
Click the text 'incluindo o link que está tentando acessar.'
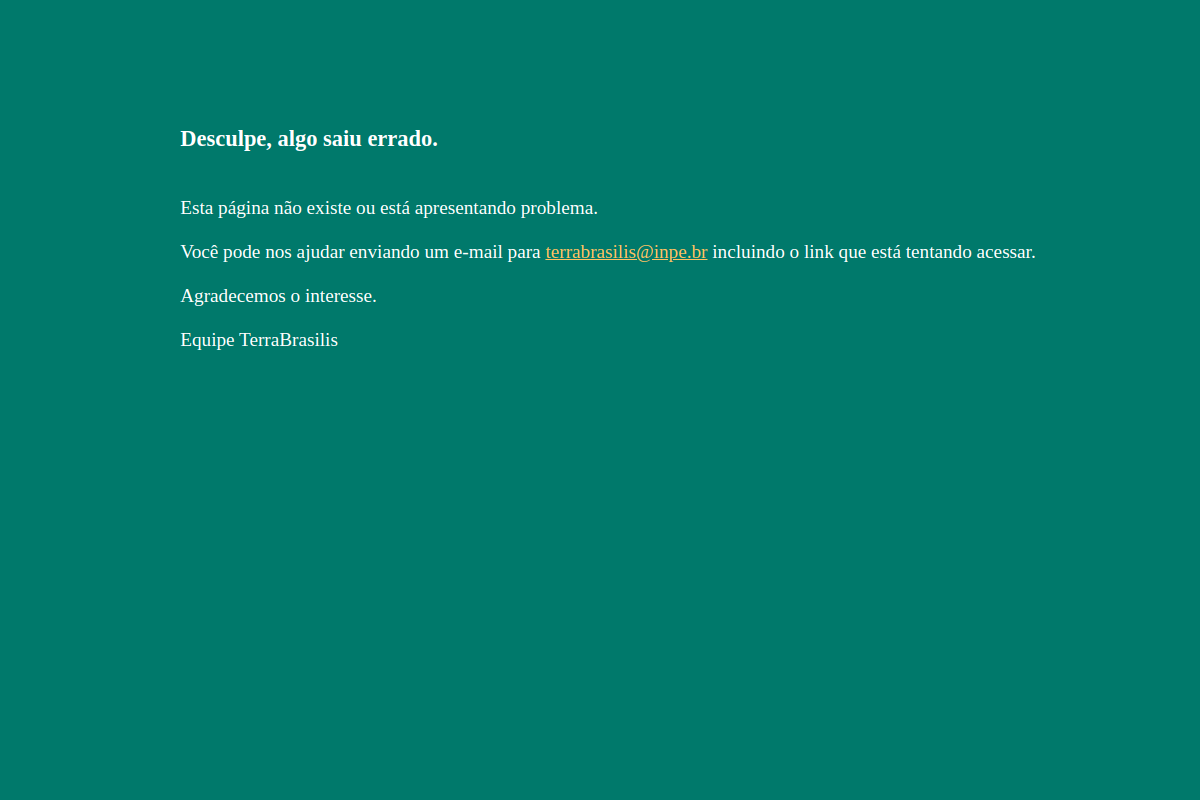(x=874, y=252)
